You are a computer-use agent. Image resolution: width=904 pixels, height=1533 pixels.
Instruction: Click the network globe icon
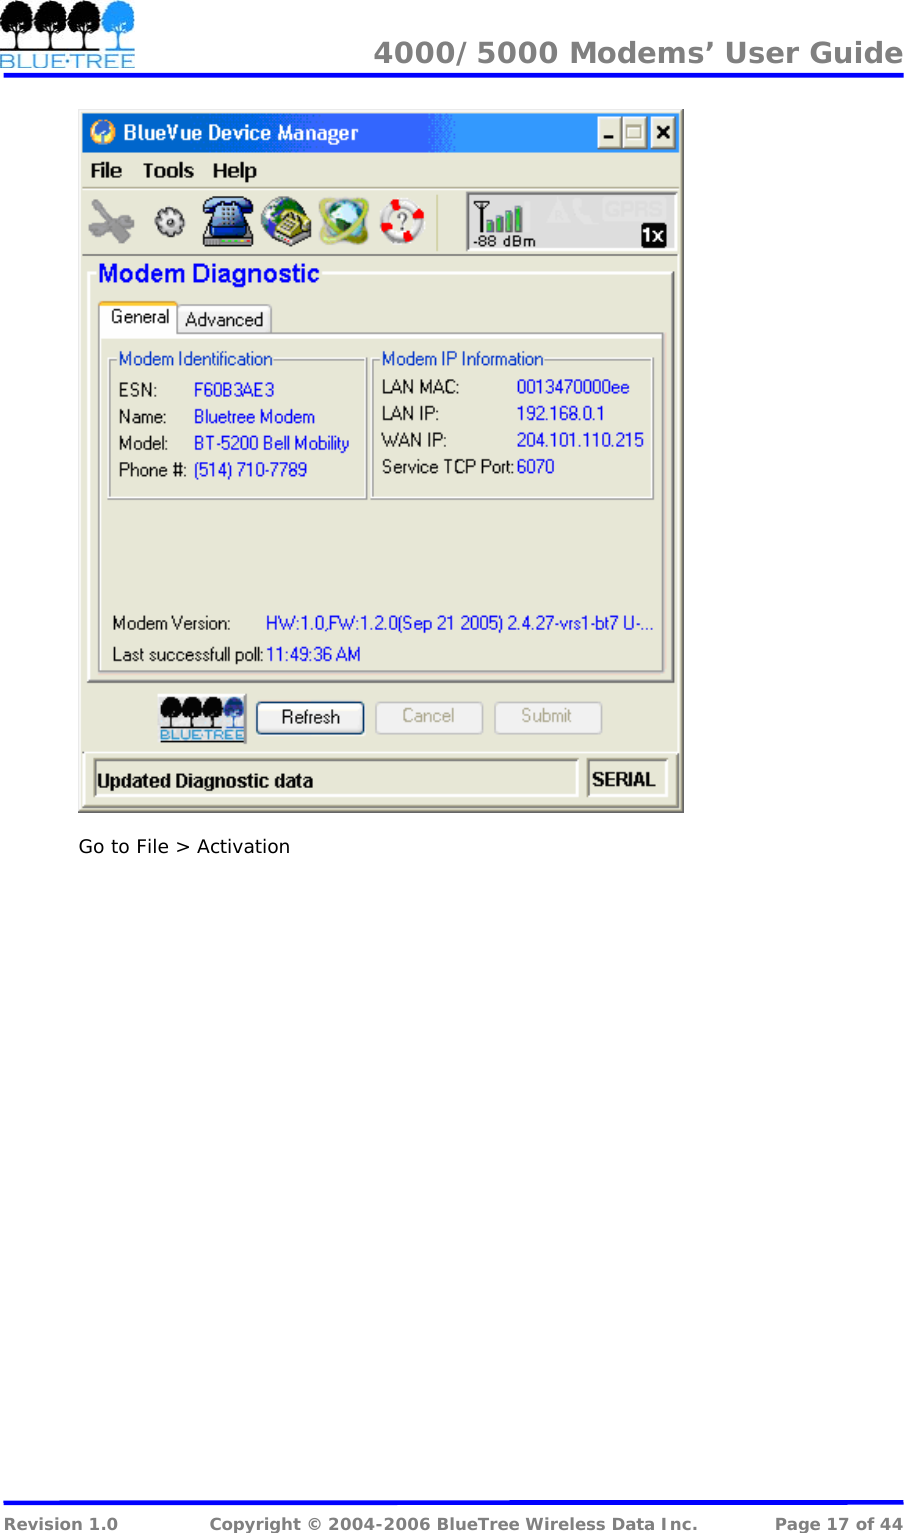(x=345, y=220)
